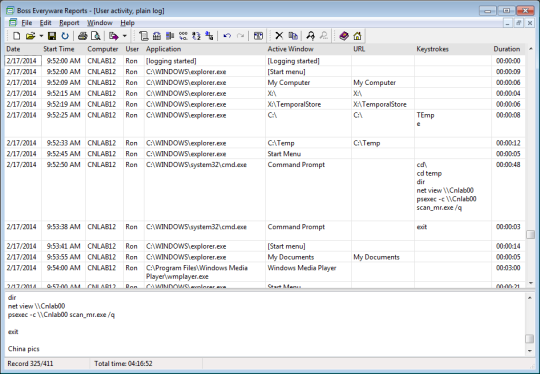This screenshot has width=540, height=374.
Task: Click the 'Record 325/411' status bar entry
Action: [x=30, y=364]
